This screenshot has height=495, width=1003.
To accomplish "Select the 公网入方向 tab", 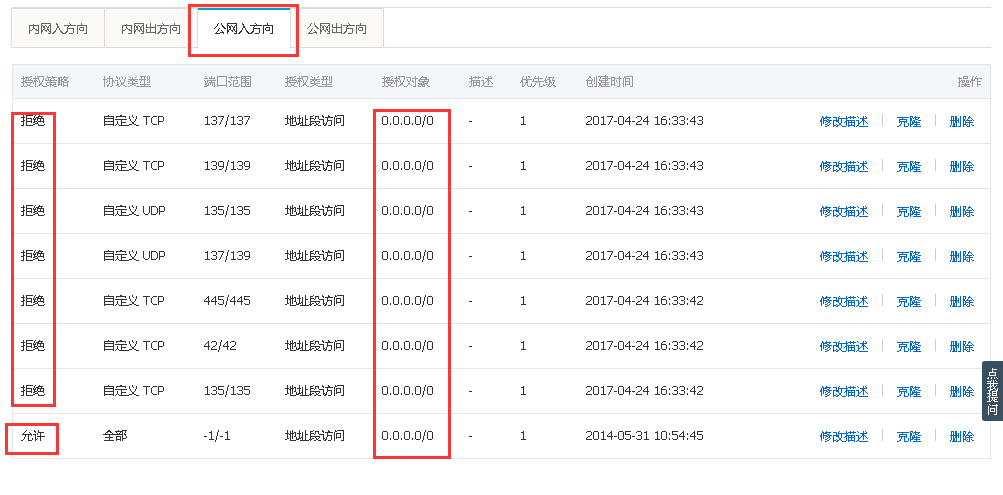I will click(x=244, y=29).
